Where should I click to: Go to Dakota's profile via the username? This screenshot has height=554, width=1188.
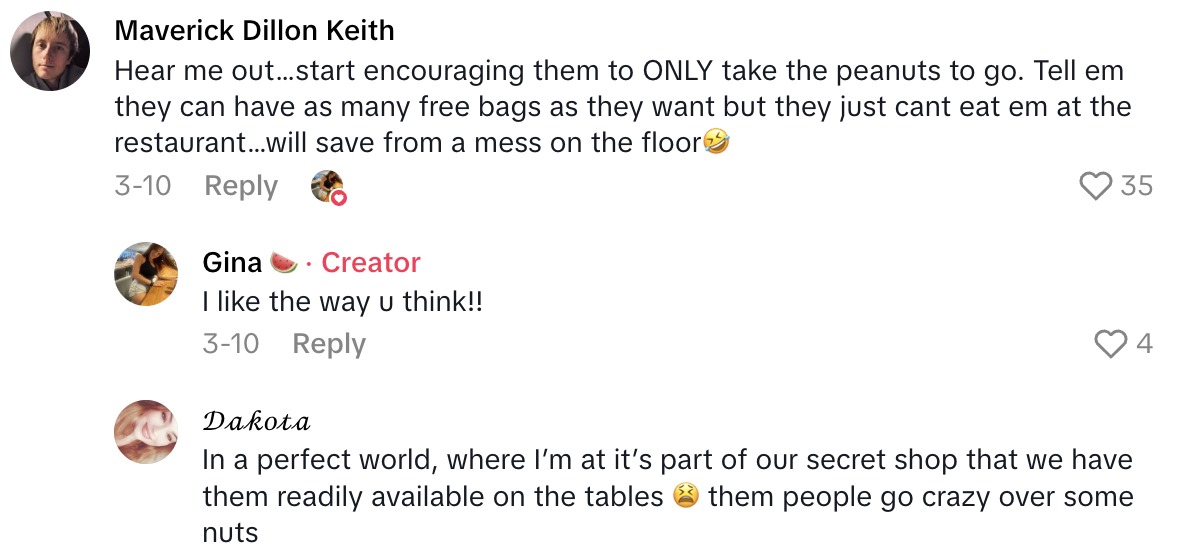(x=256, y=421)
